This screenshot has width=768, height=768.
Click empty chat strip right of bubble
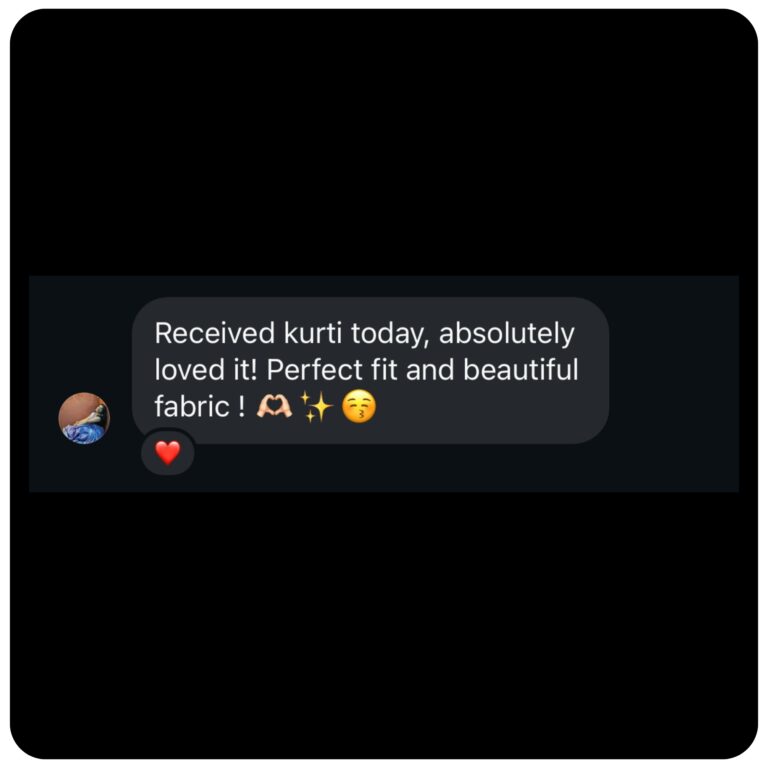674,371
